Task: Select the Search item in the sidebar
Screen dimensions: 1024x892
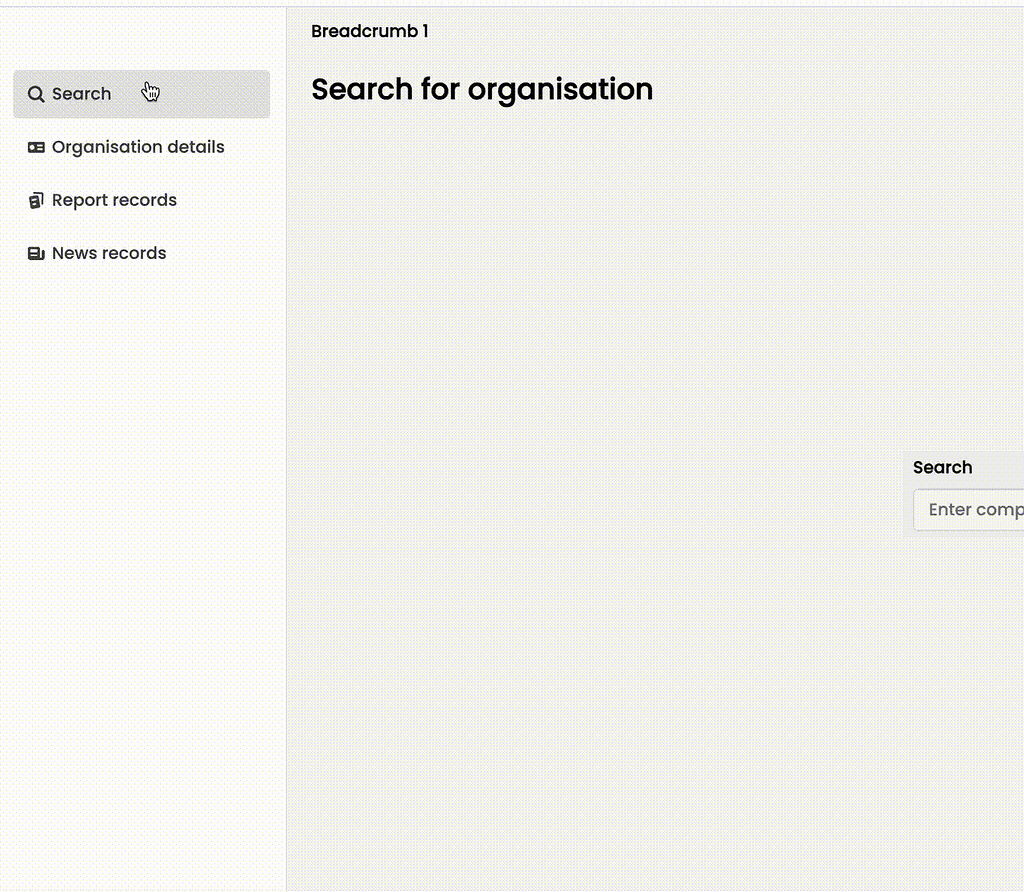Action: click(x=81, y=94)
